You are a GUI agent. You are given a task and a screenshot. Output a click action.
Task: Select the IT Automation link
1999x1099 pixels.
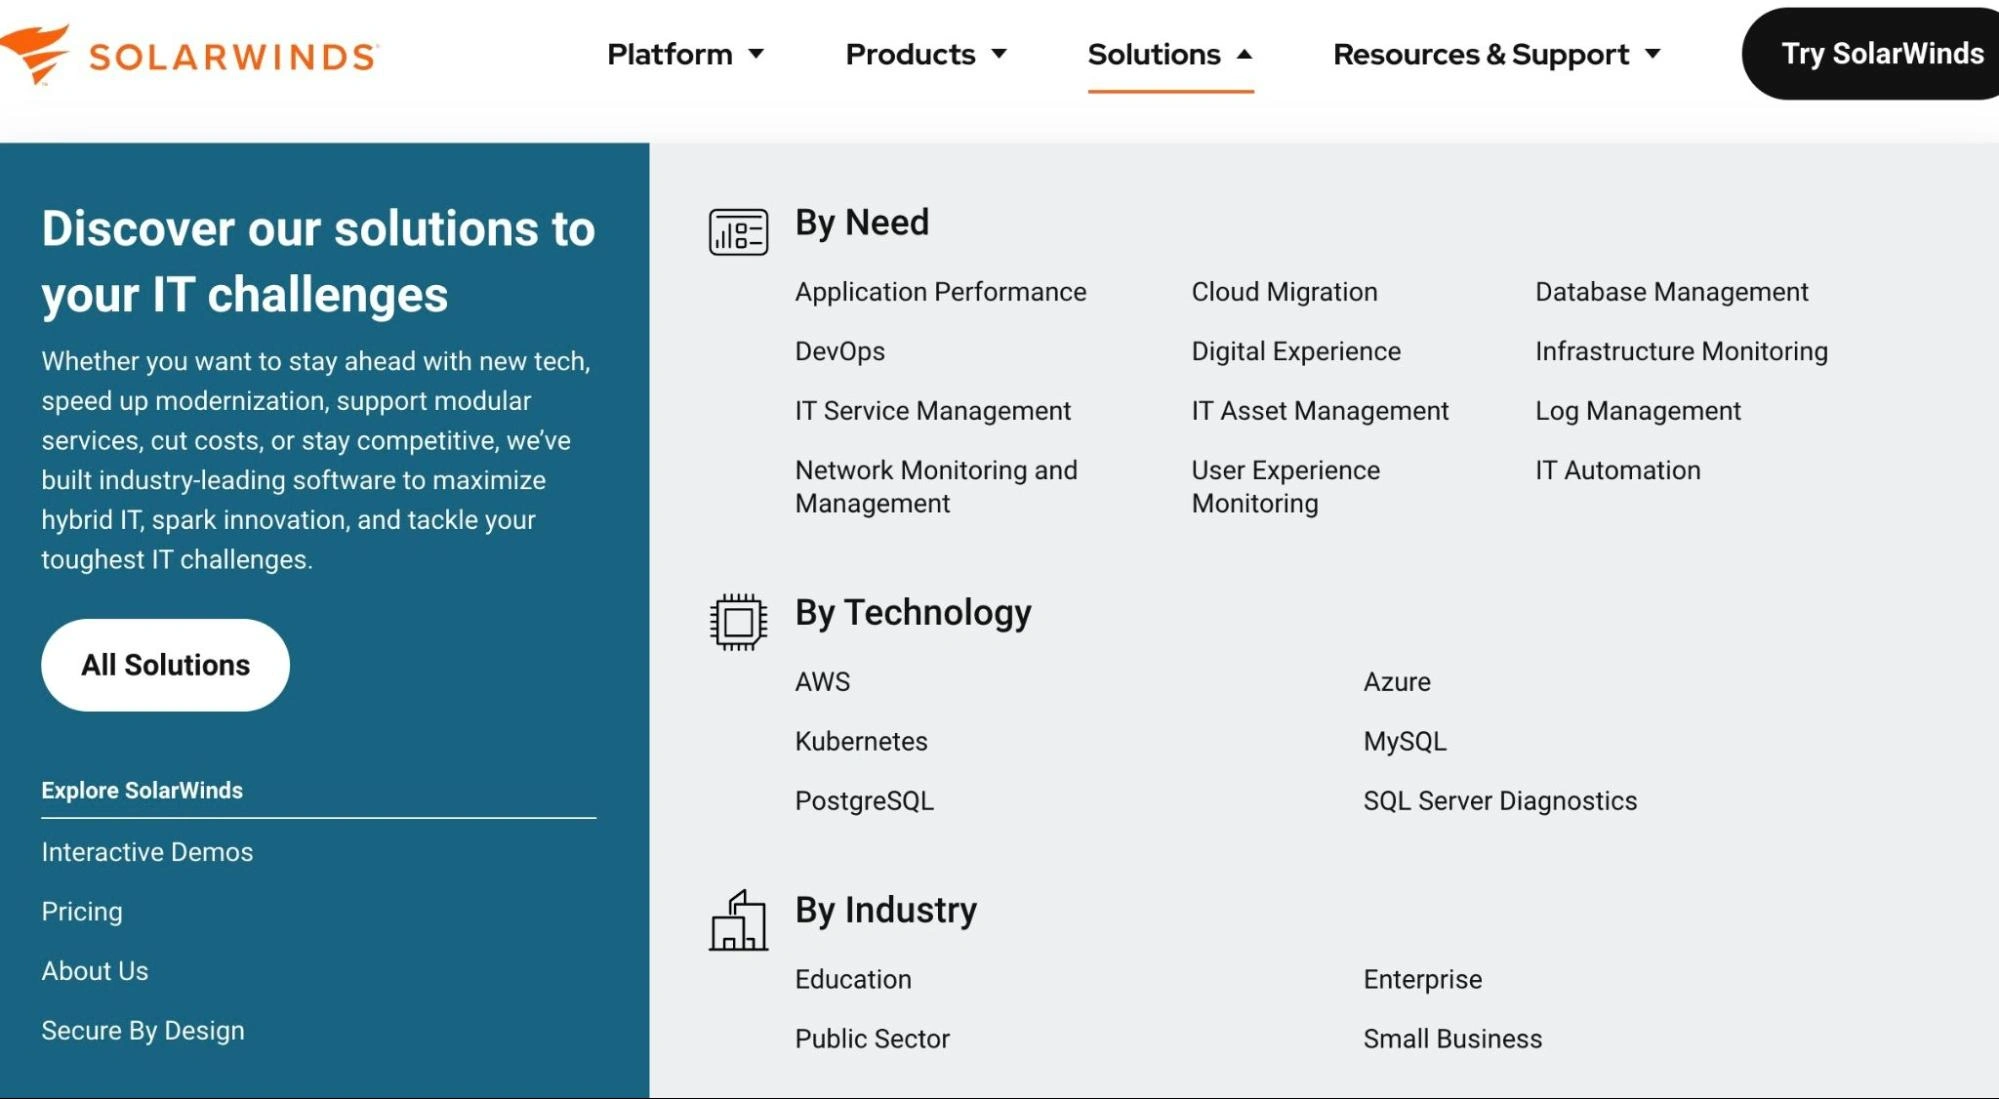click(1618, 470)
